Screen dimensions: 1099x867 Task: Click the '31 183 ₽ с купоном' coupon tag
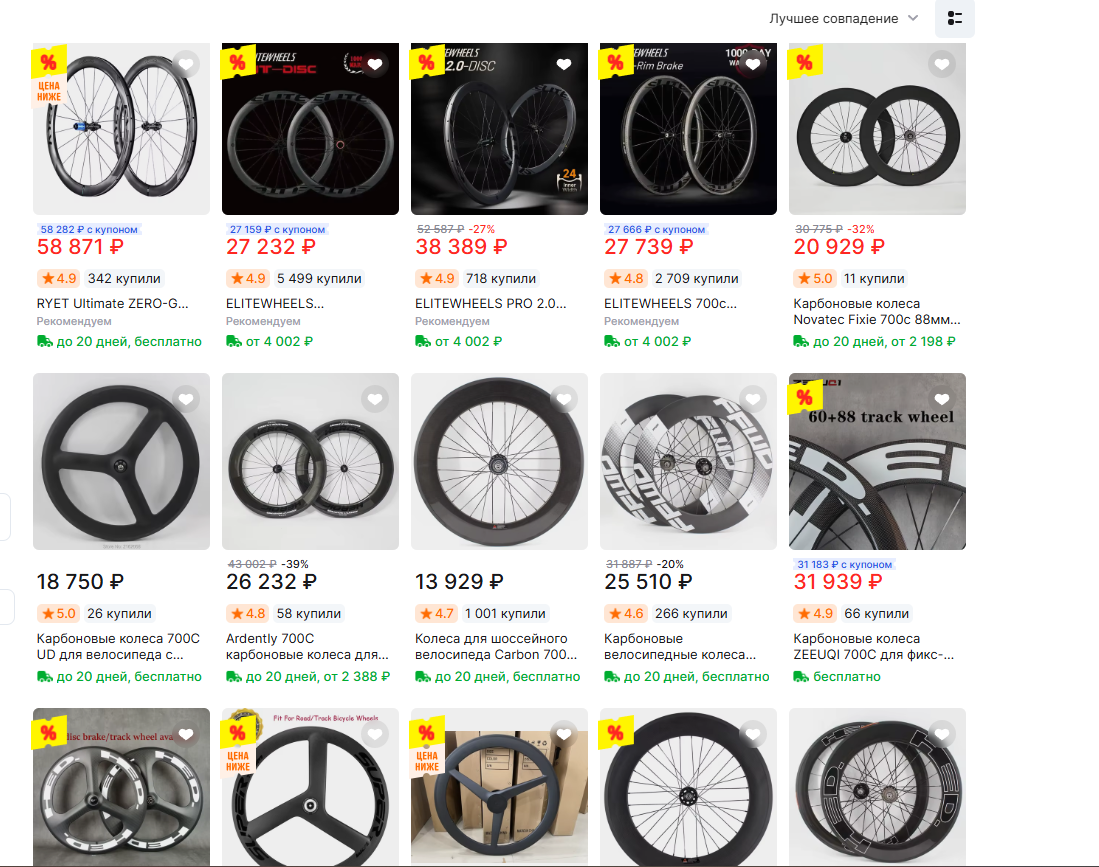pyautogui.click(x=845, y=564)
